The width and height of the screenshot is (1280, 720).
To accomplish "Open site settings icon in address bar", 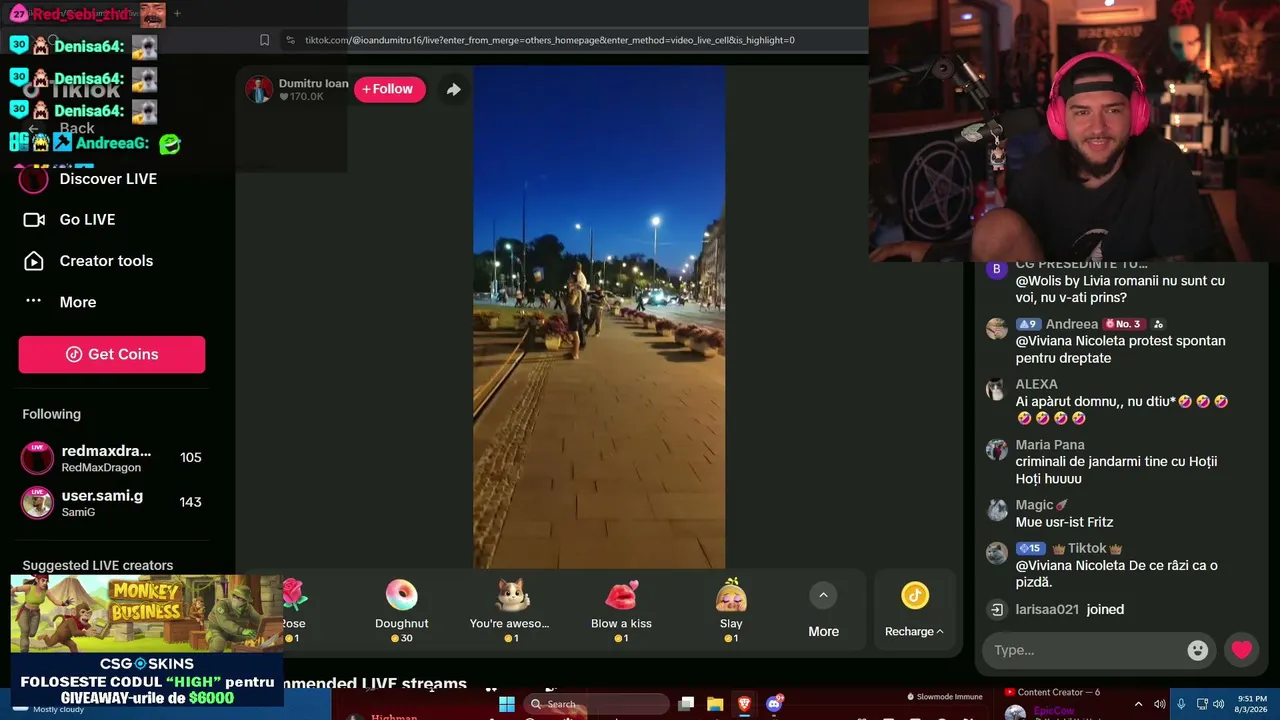I will (290, 40).
